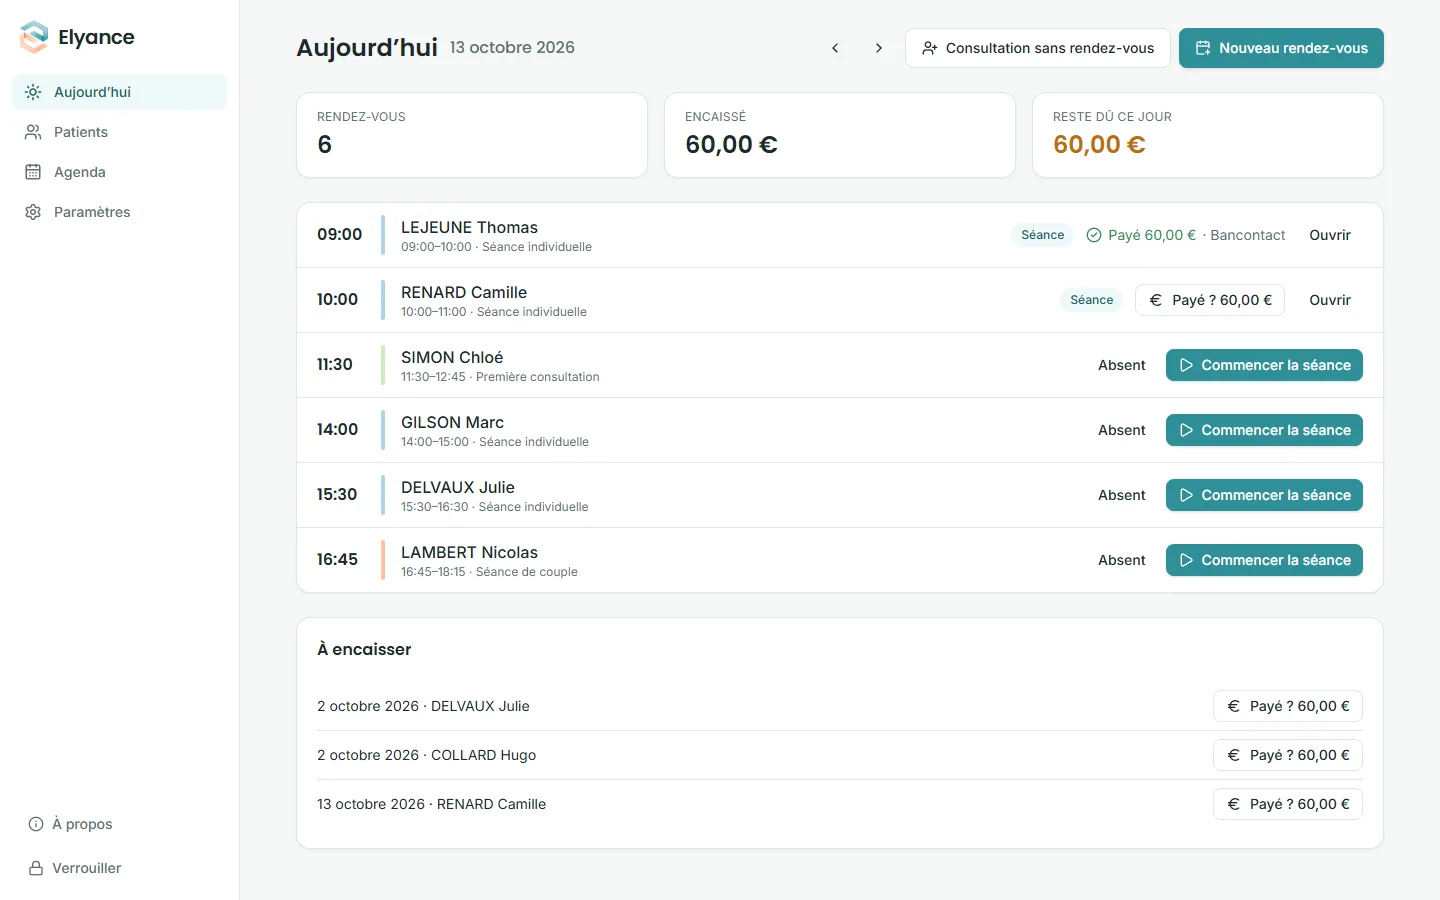Click the 16:45 time slot label
The width and height of the screenshot is (1440, 900).
click(337, 560)
